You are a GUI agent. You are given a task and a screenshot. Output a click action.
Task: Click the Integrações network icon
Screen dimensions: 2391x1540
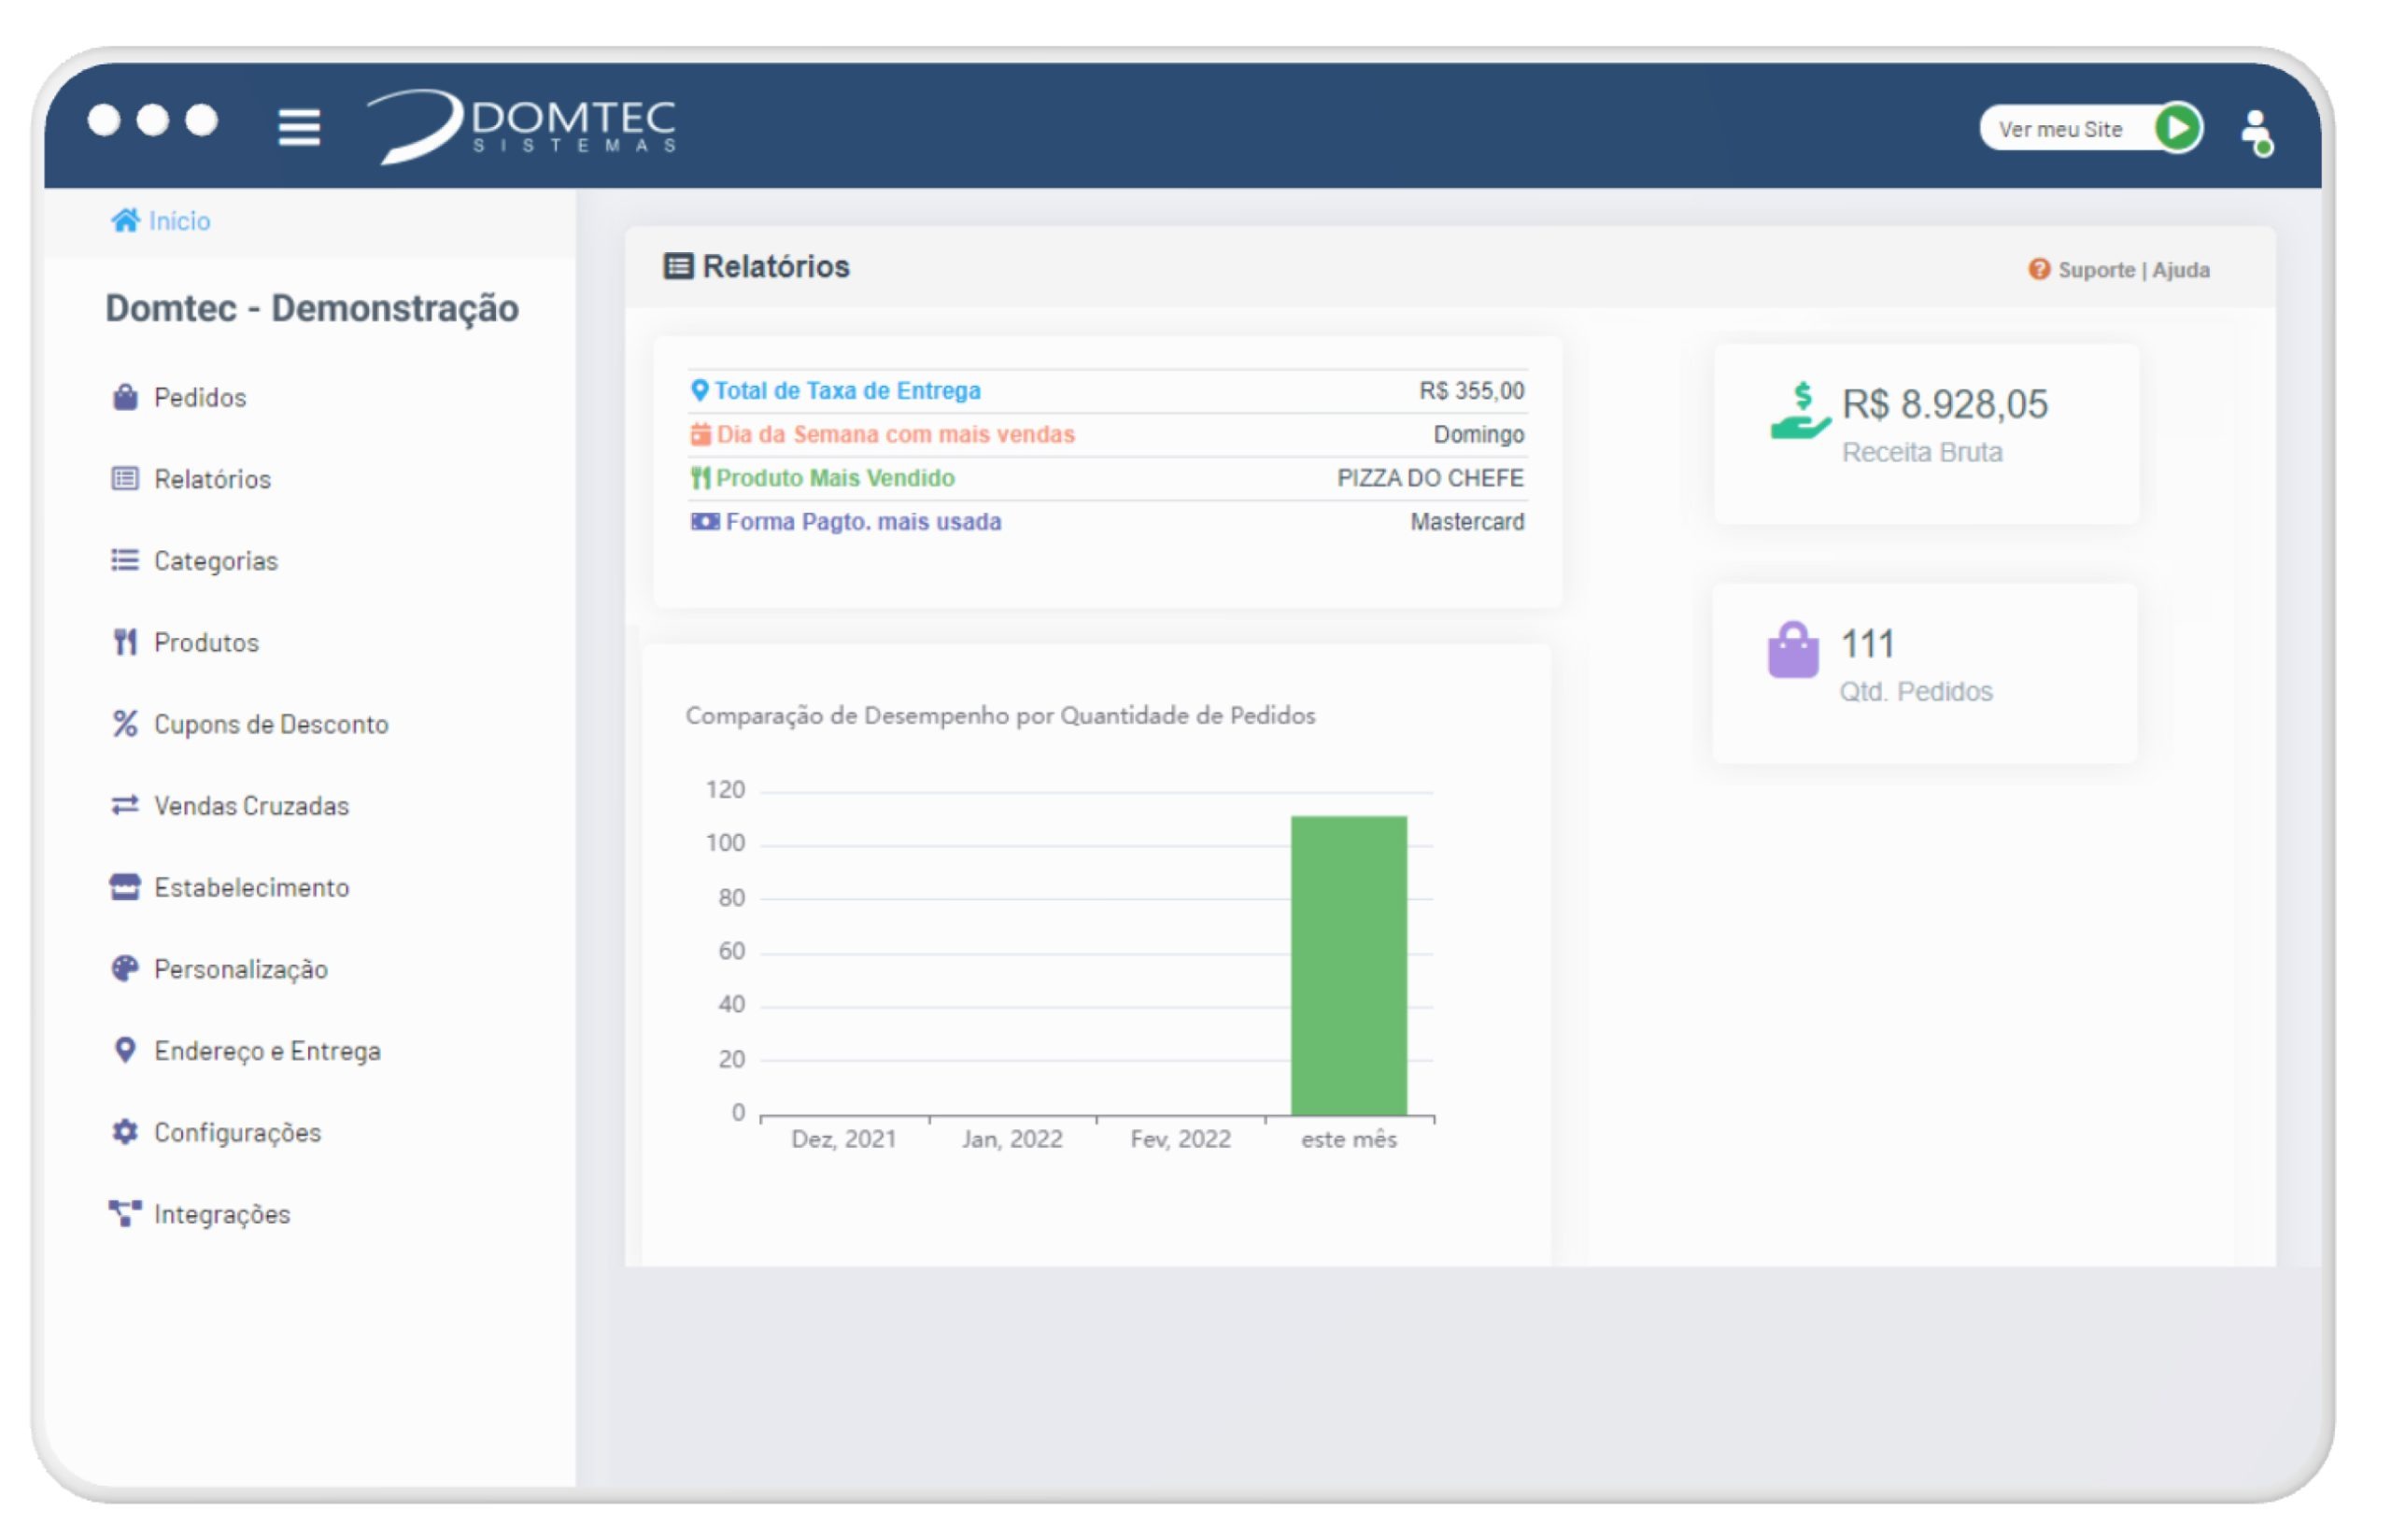[x=125, y=1213]
